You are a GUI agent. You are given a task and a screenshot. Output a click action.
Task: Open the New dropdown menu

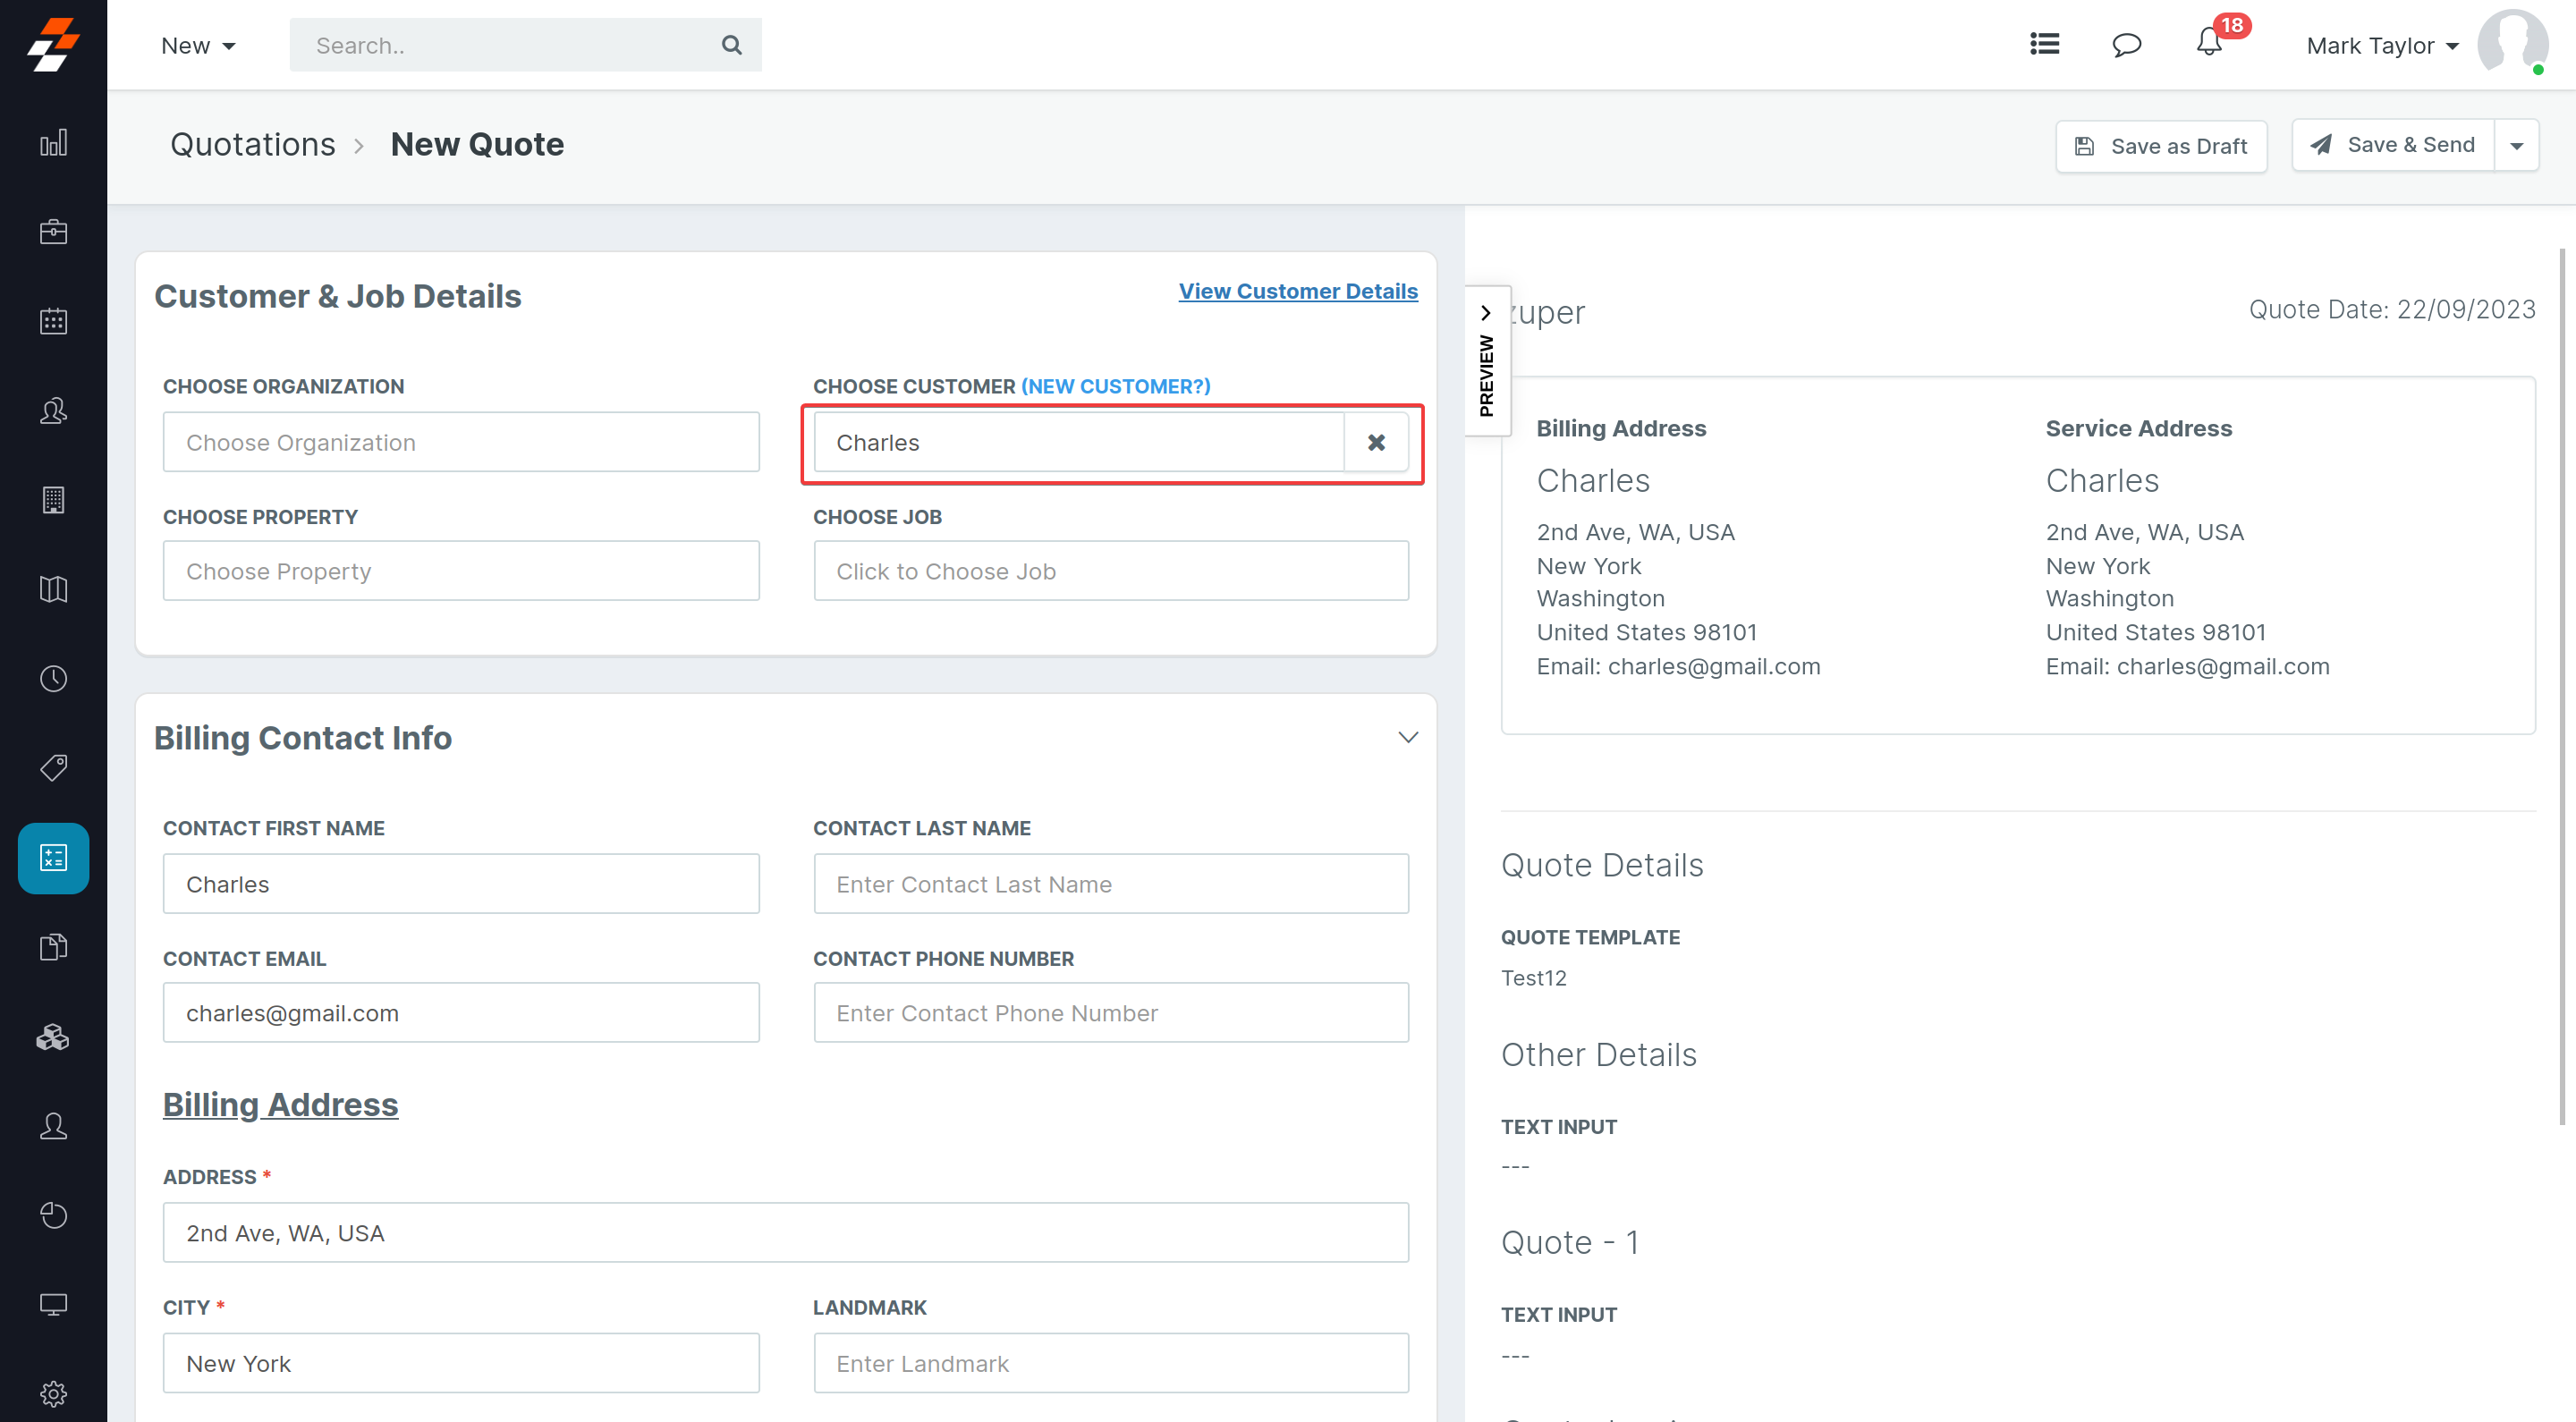(x=198, y=45)
